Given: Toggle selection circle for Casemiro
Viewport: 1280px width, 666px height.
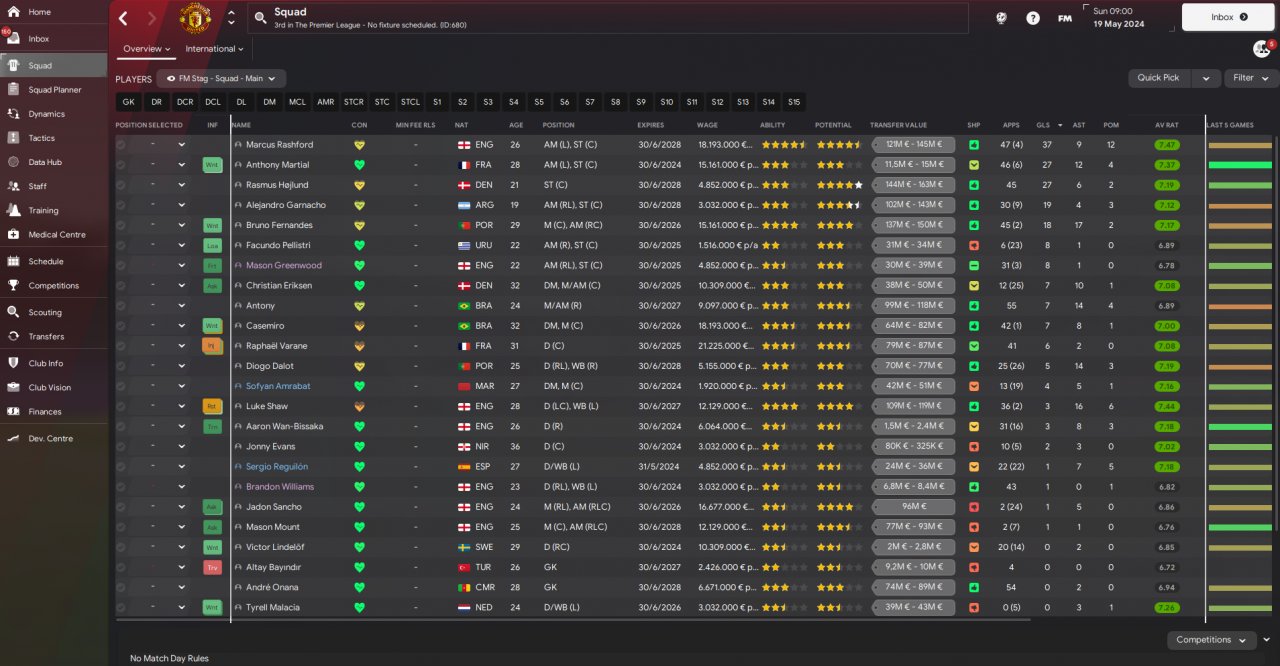Looking at the screenshot, I should 121,326.
